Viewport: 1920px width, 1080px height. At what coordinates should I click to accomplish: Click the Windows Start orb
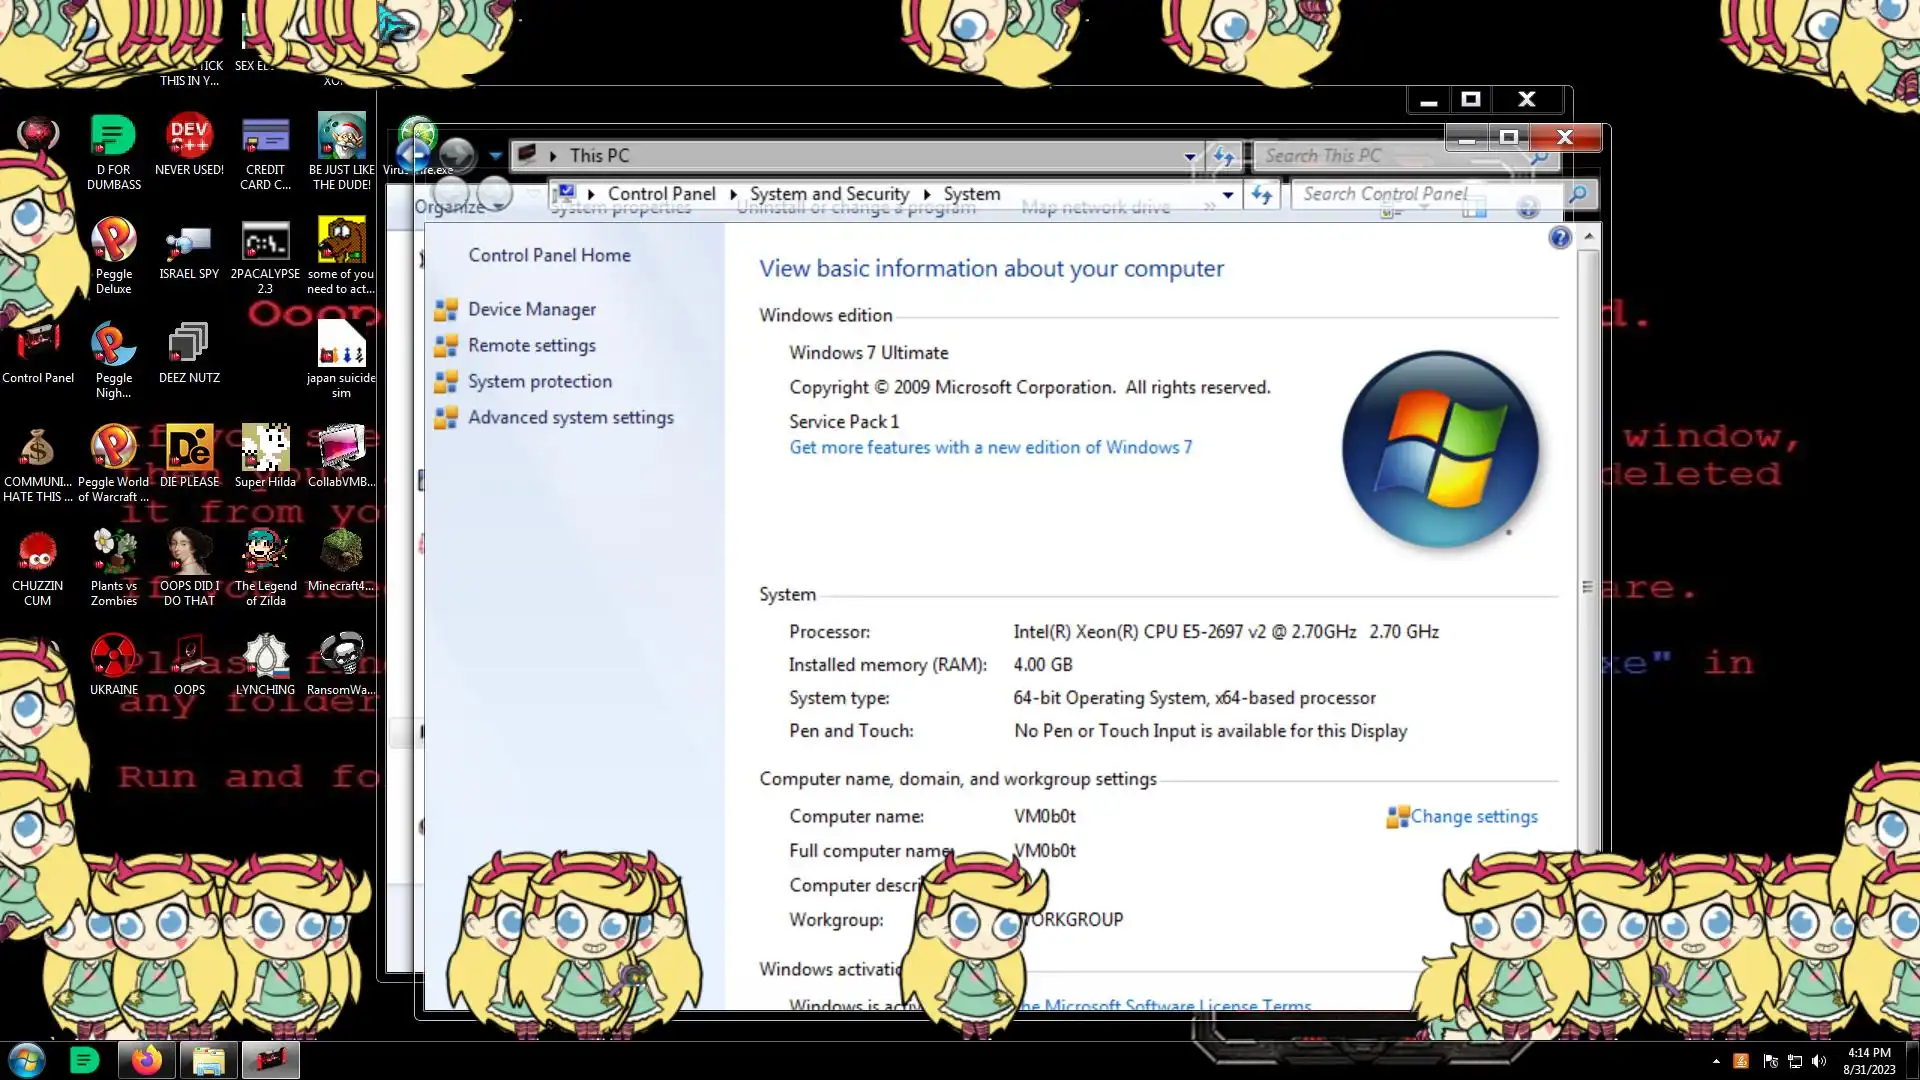pos(27,1060)
